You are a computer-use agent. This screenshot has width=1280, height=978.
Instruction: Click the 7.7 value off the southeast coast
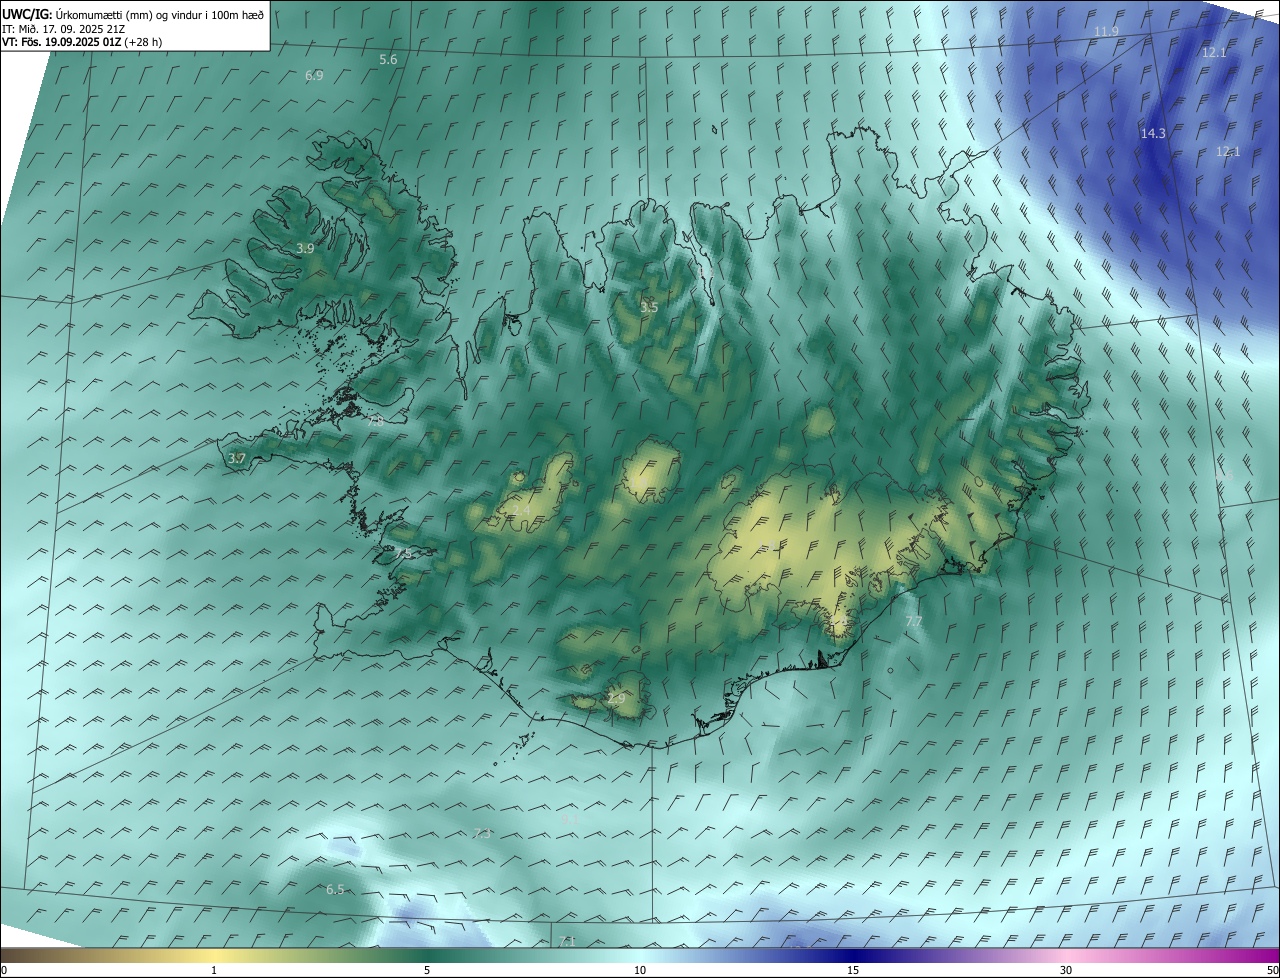pyautogui.click(x=913, y=622)
